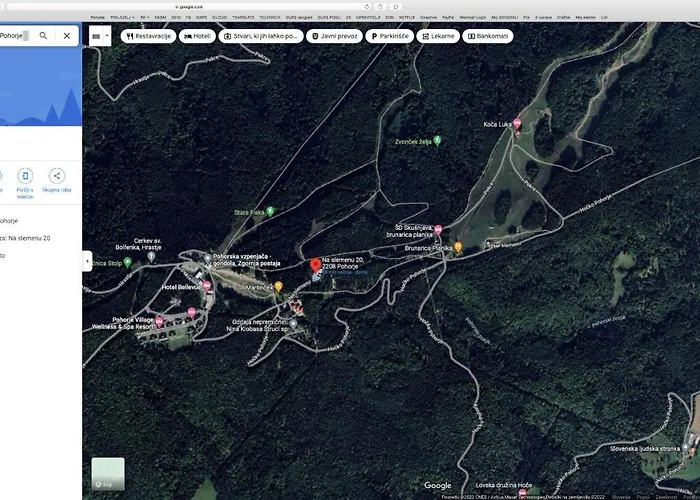Click the search magnifier icon

coord(43,35)
